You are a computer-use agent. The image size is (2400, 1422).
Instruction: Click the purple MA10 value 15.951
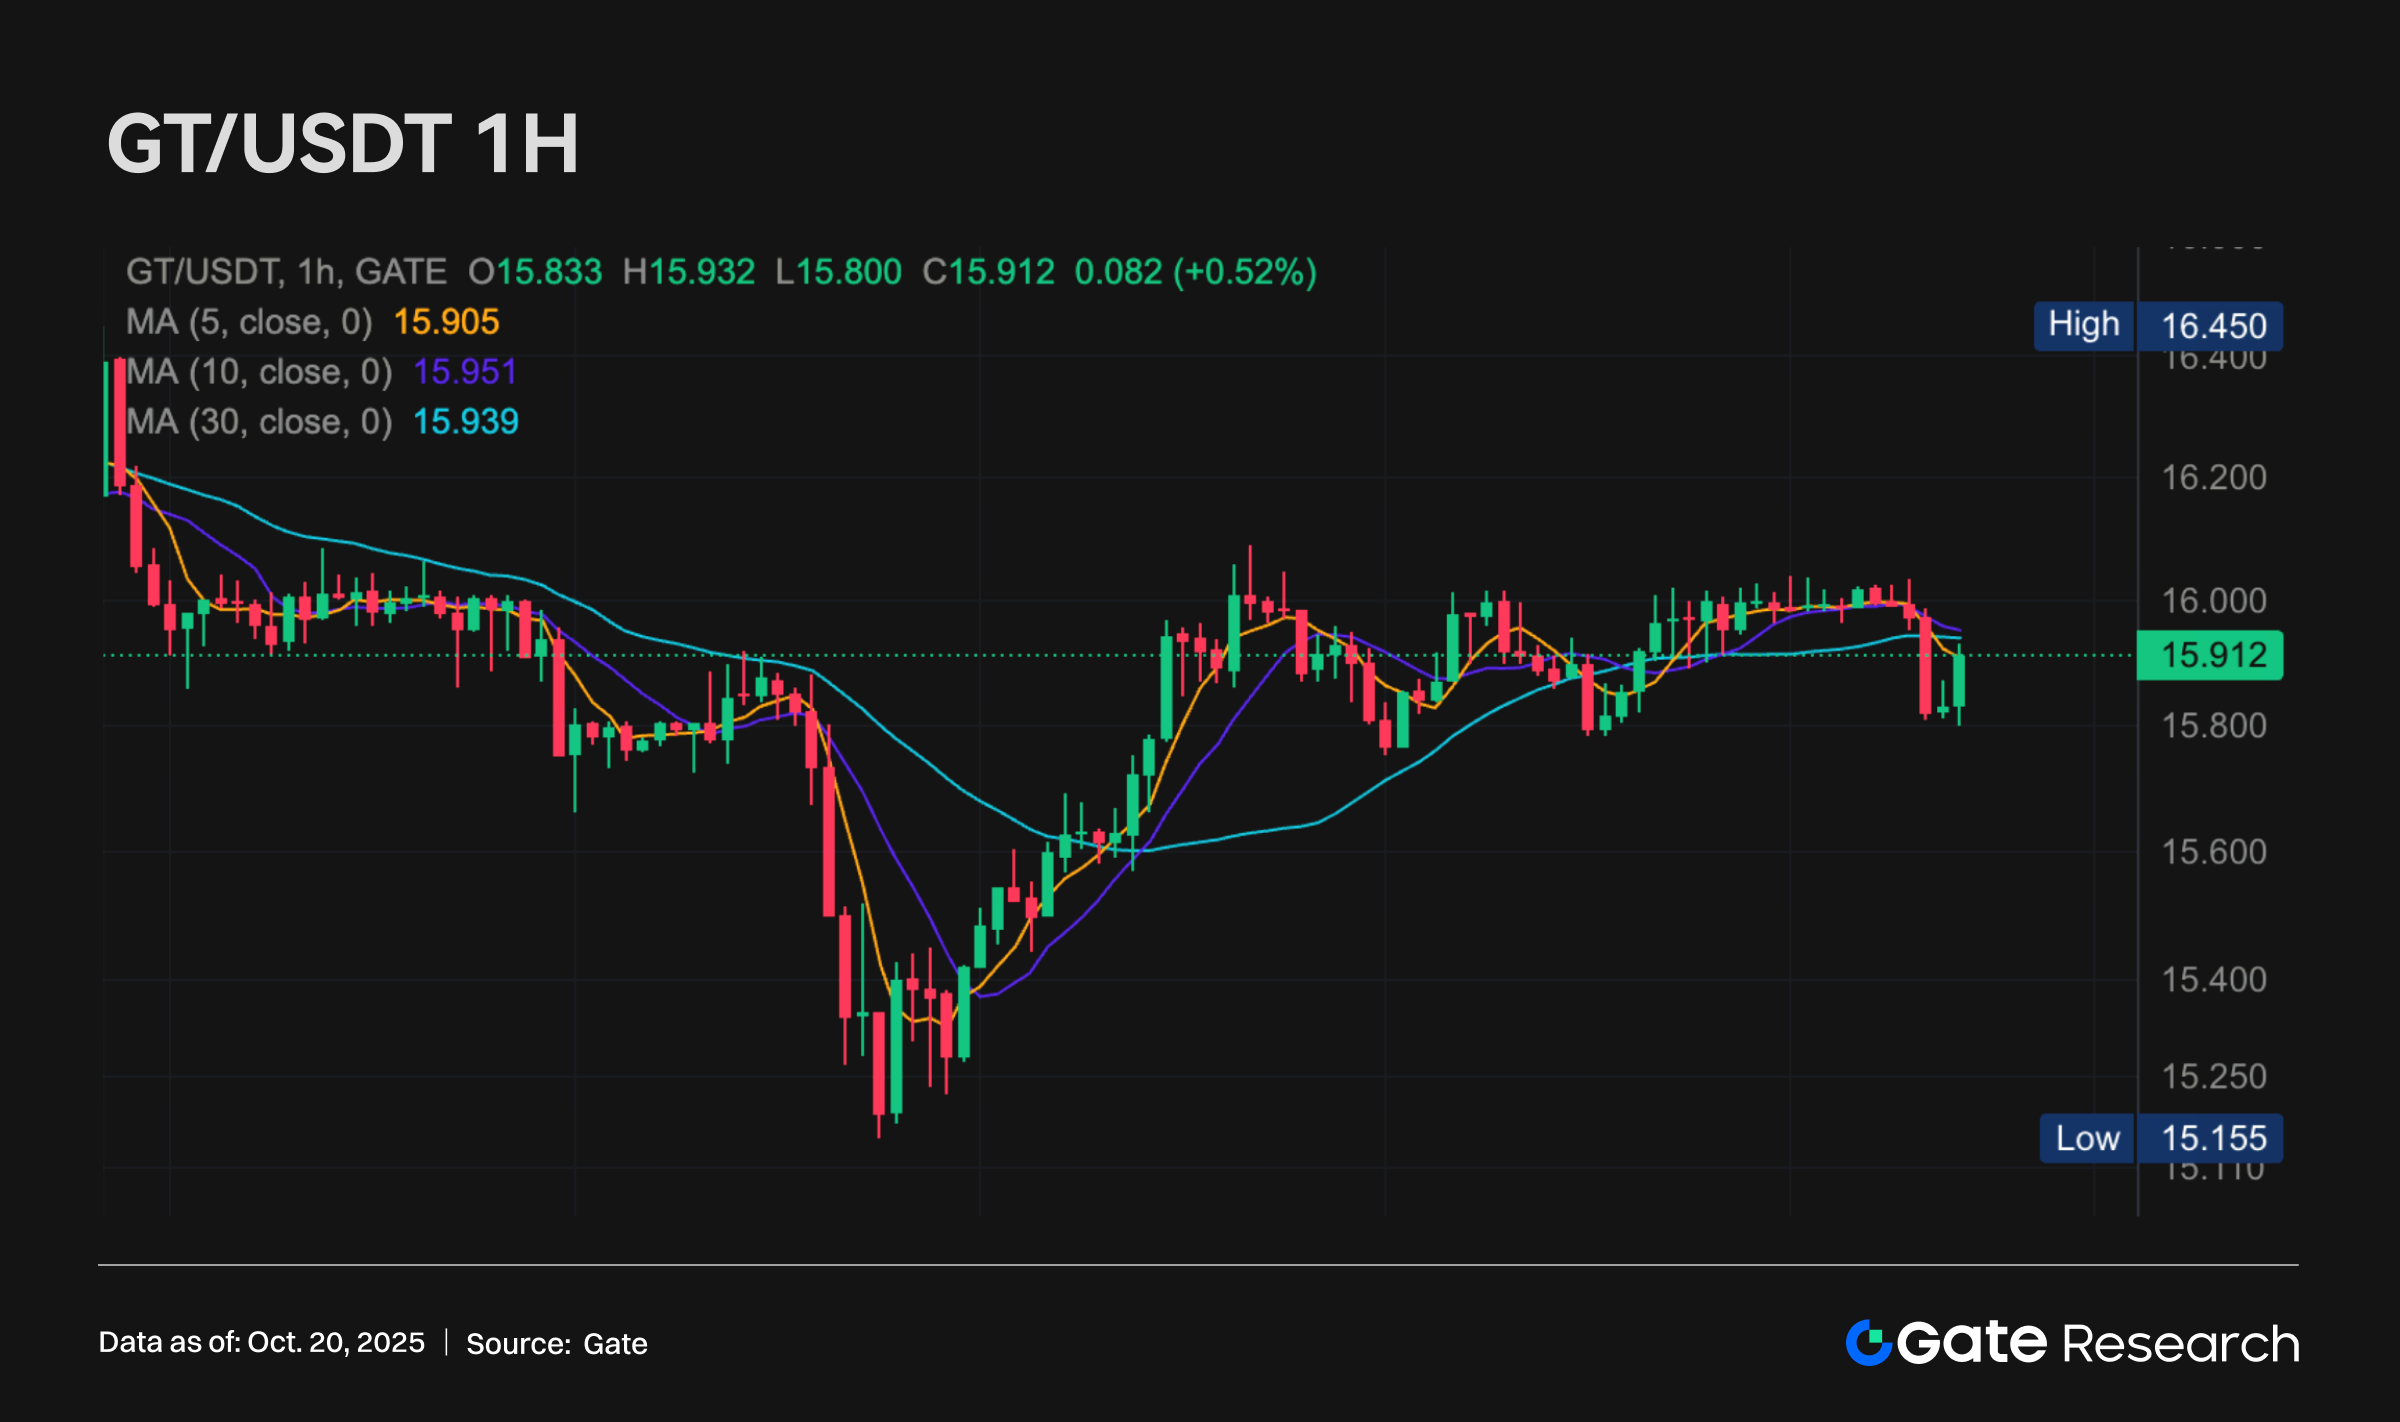point(465,372)
